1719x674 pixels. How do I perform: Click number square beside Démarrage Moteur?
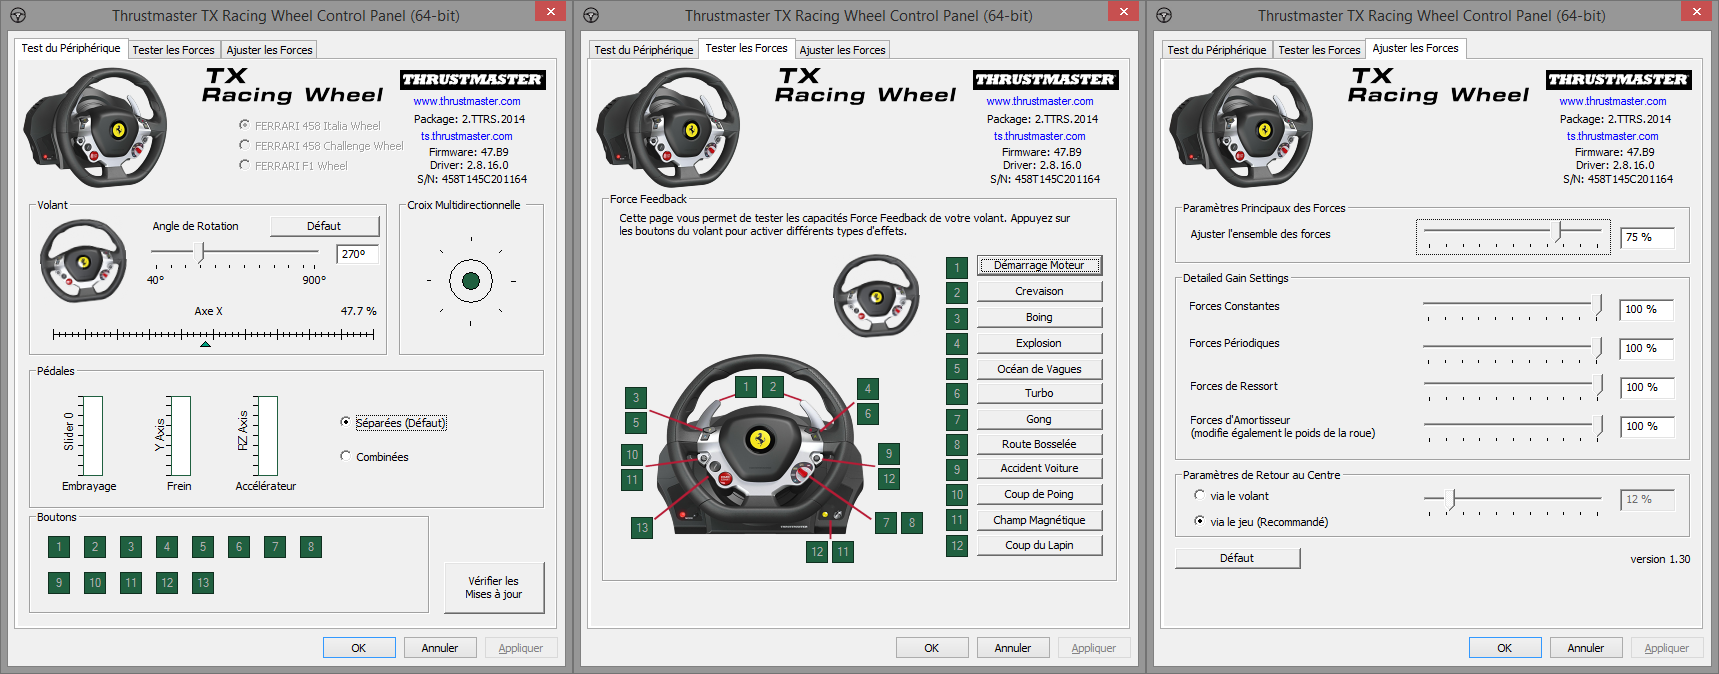pyautogui.click(x=957, y=267)
